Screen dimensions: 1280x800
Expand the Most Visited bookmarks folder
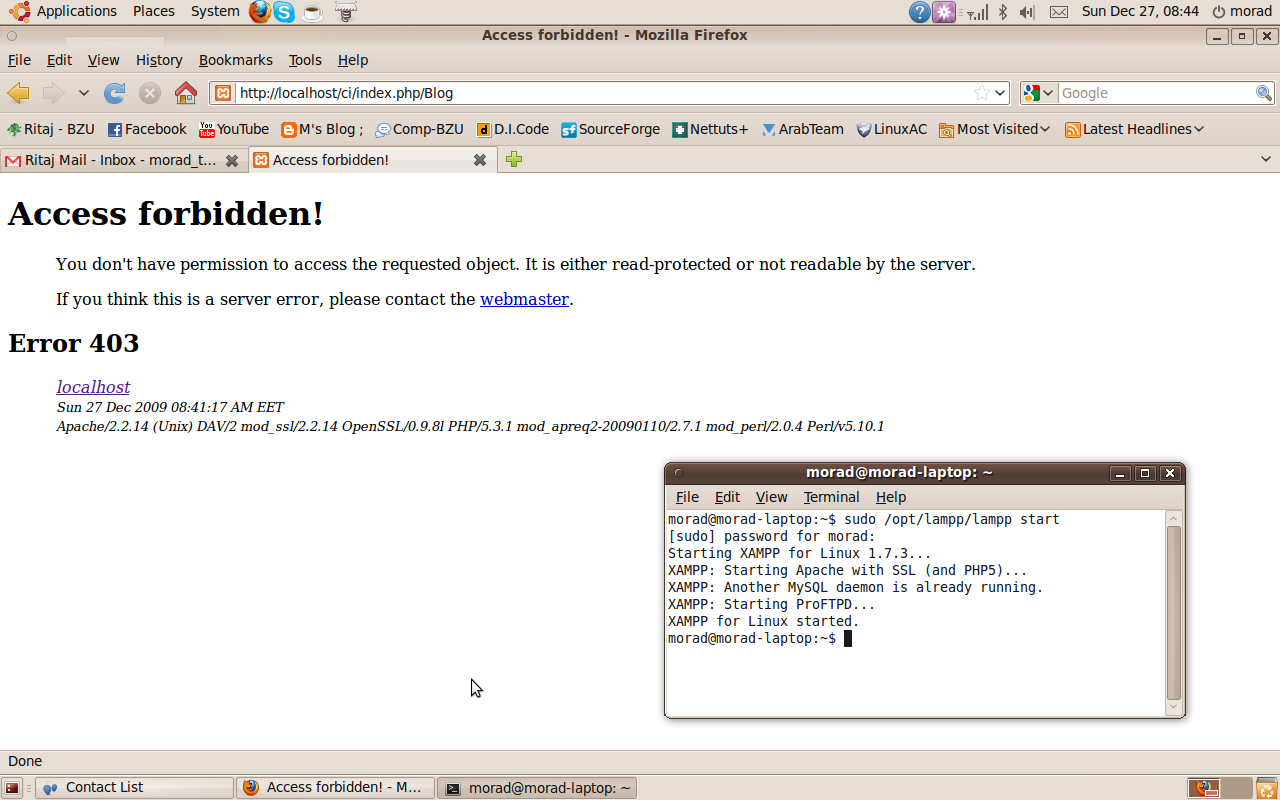point(995,129)
